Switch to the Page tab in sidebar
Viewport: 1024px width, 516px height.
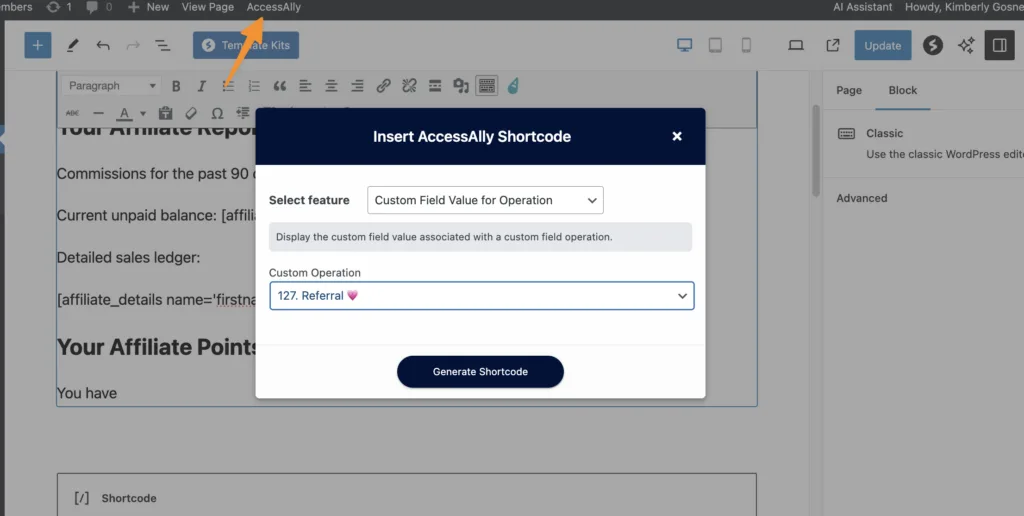coord(849,90)
